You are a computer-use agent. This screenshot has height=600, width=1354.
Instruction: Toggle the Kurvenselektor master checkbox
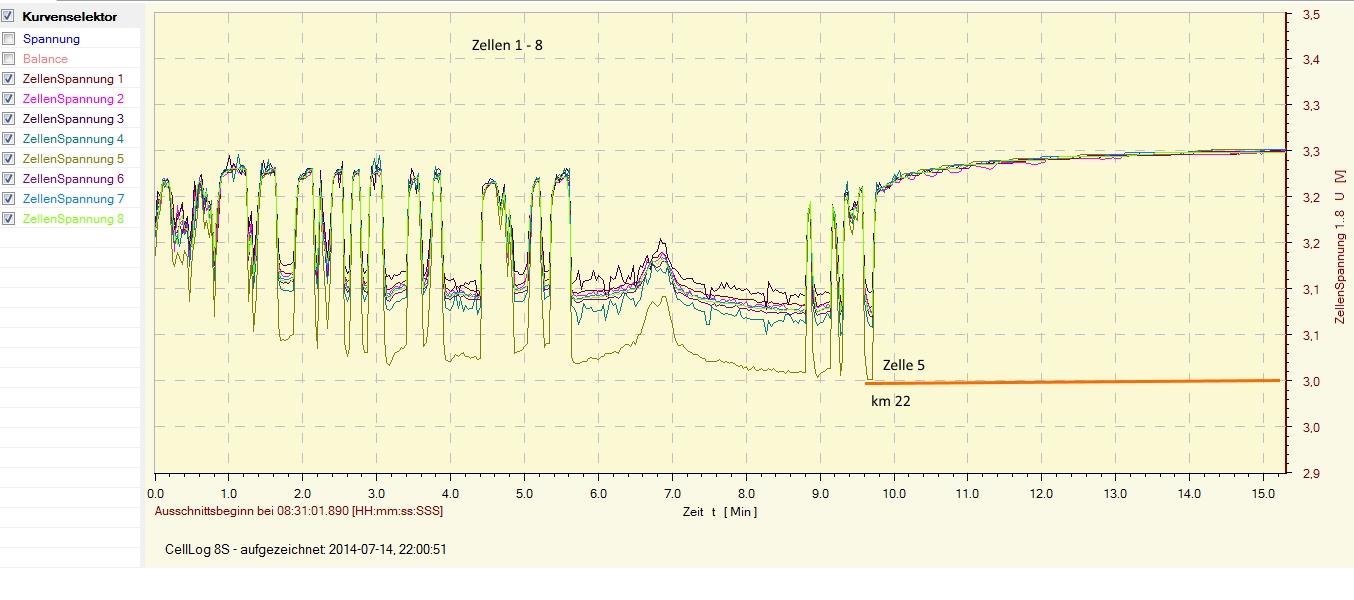click(9, 17)
